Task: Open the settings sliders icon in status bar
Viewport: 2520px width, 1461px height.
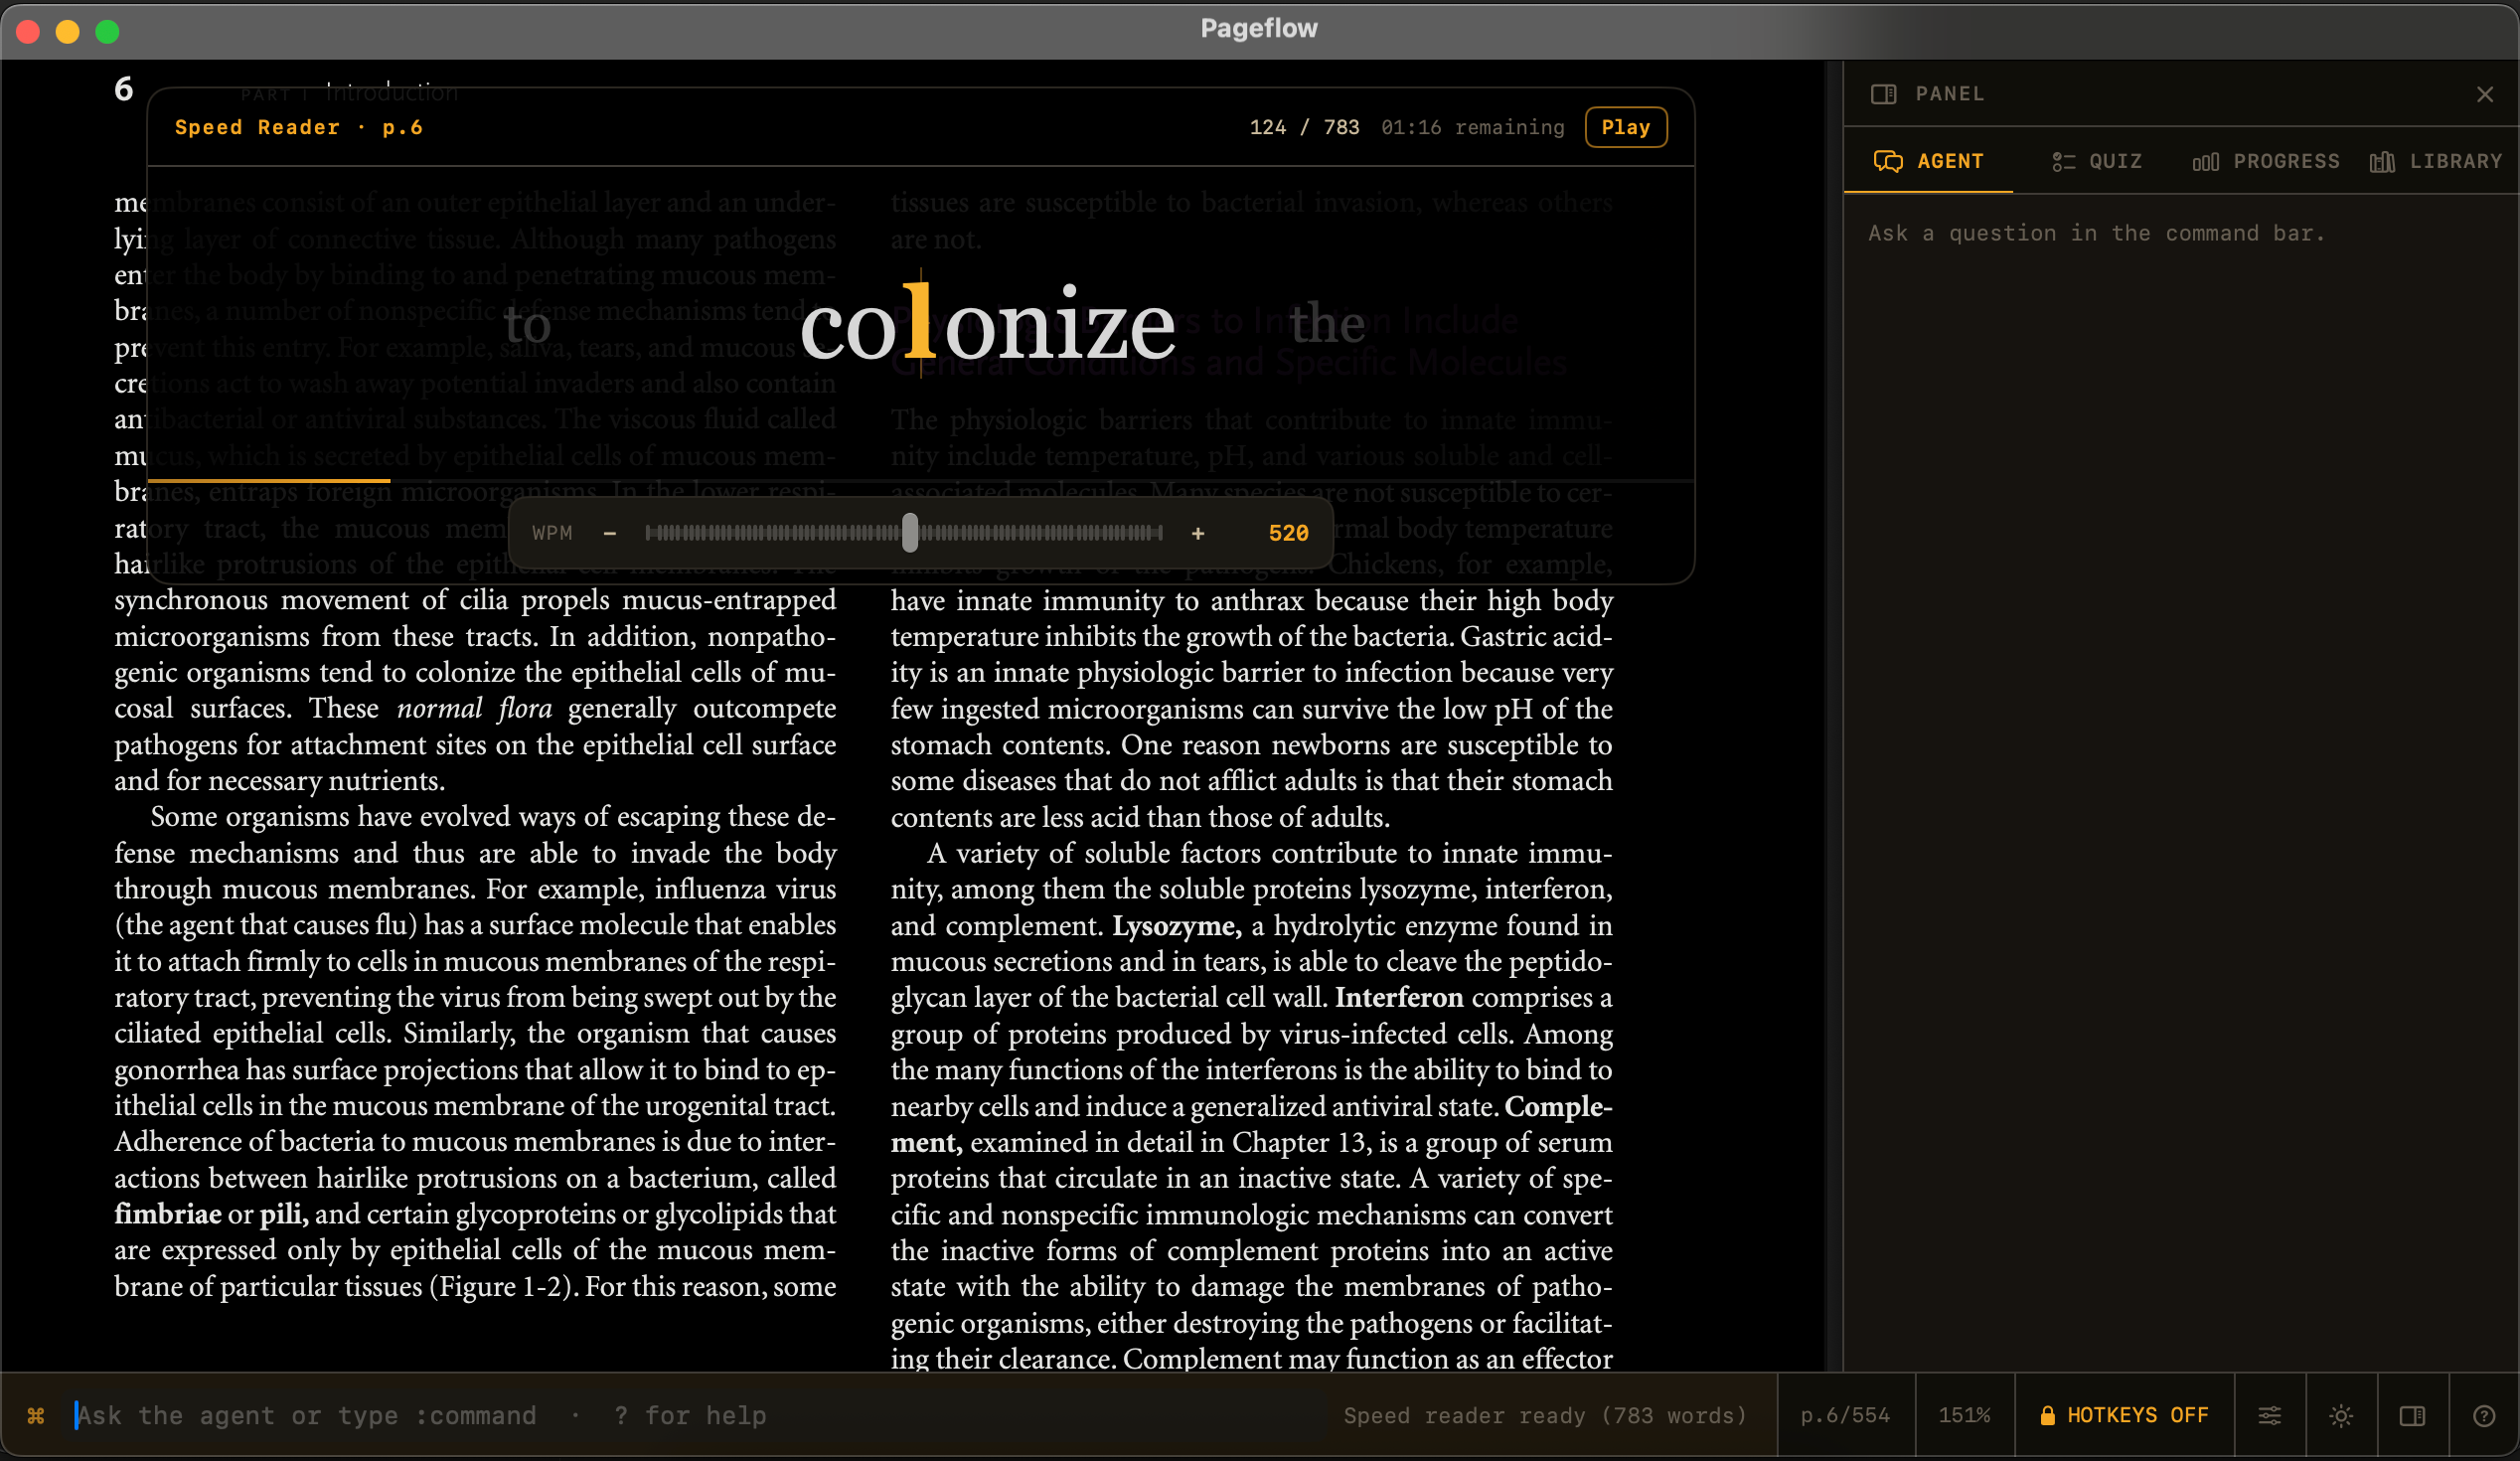Action: tap(2270, 1415)
